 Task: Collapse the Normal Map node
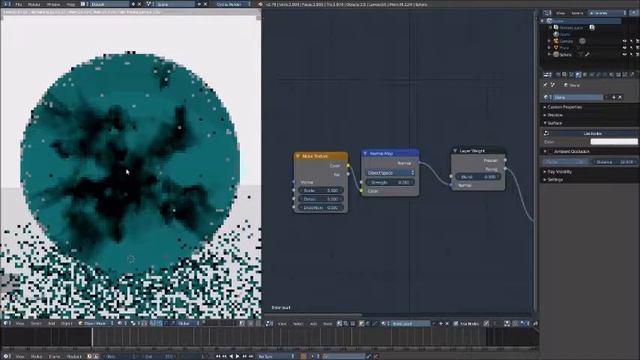tap(365, 153)
